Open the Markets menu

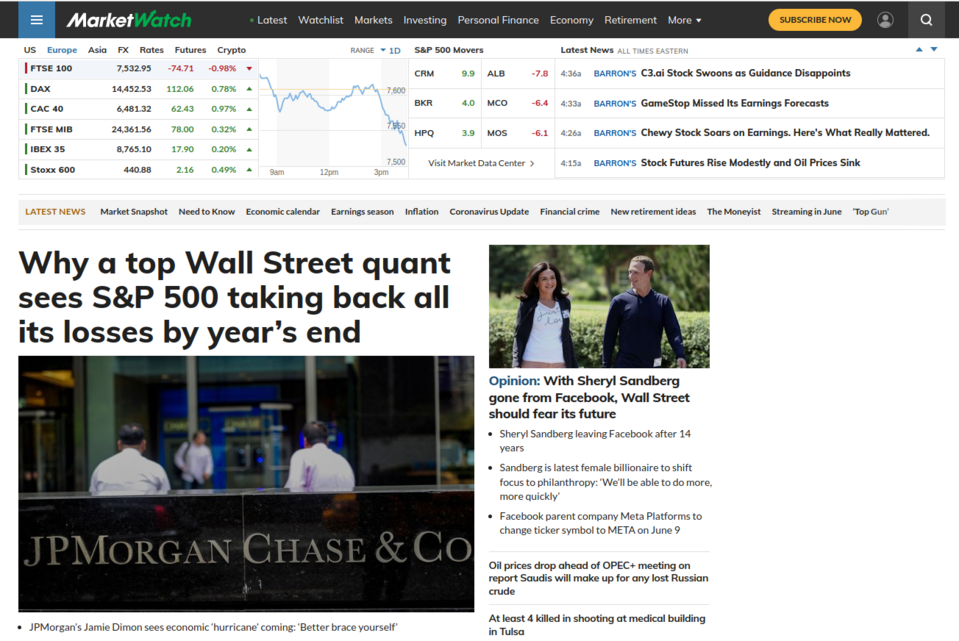pyautogui.click(x=373, y=20)
